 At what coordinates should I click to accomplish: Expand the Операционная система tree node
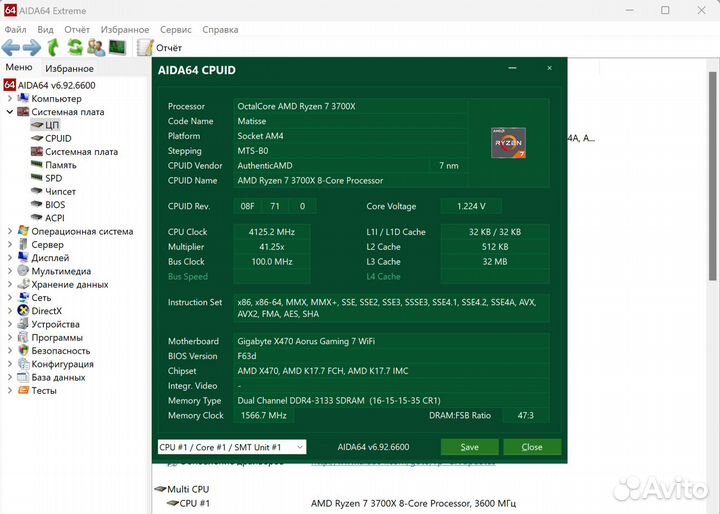(10, 231)
